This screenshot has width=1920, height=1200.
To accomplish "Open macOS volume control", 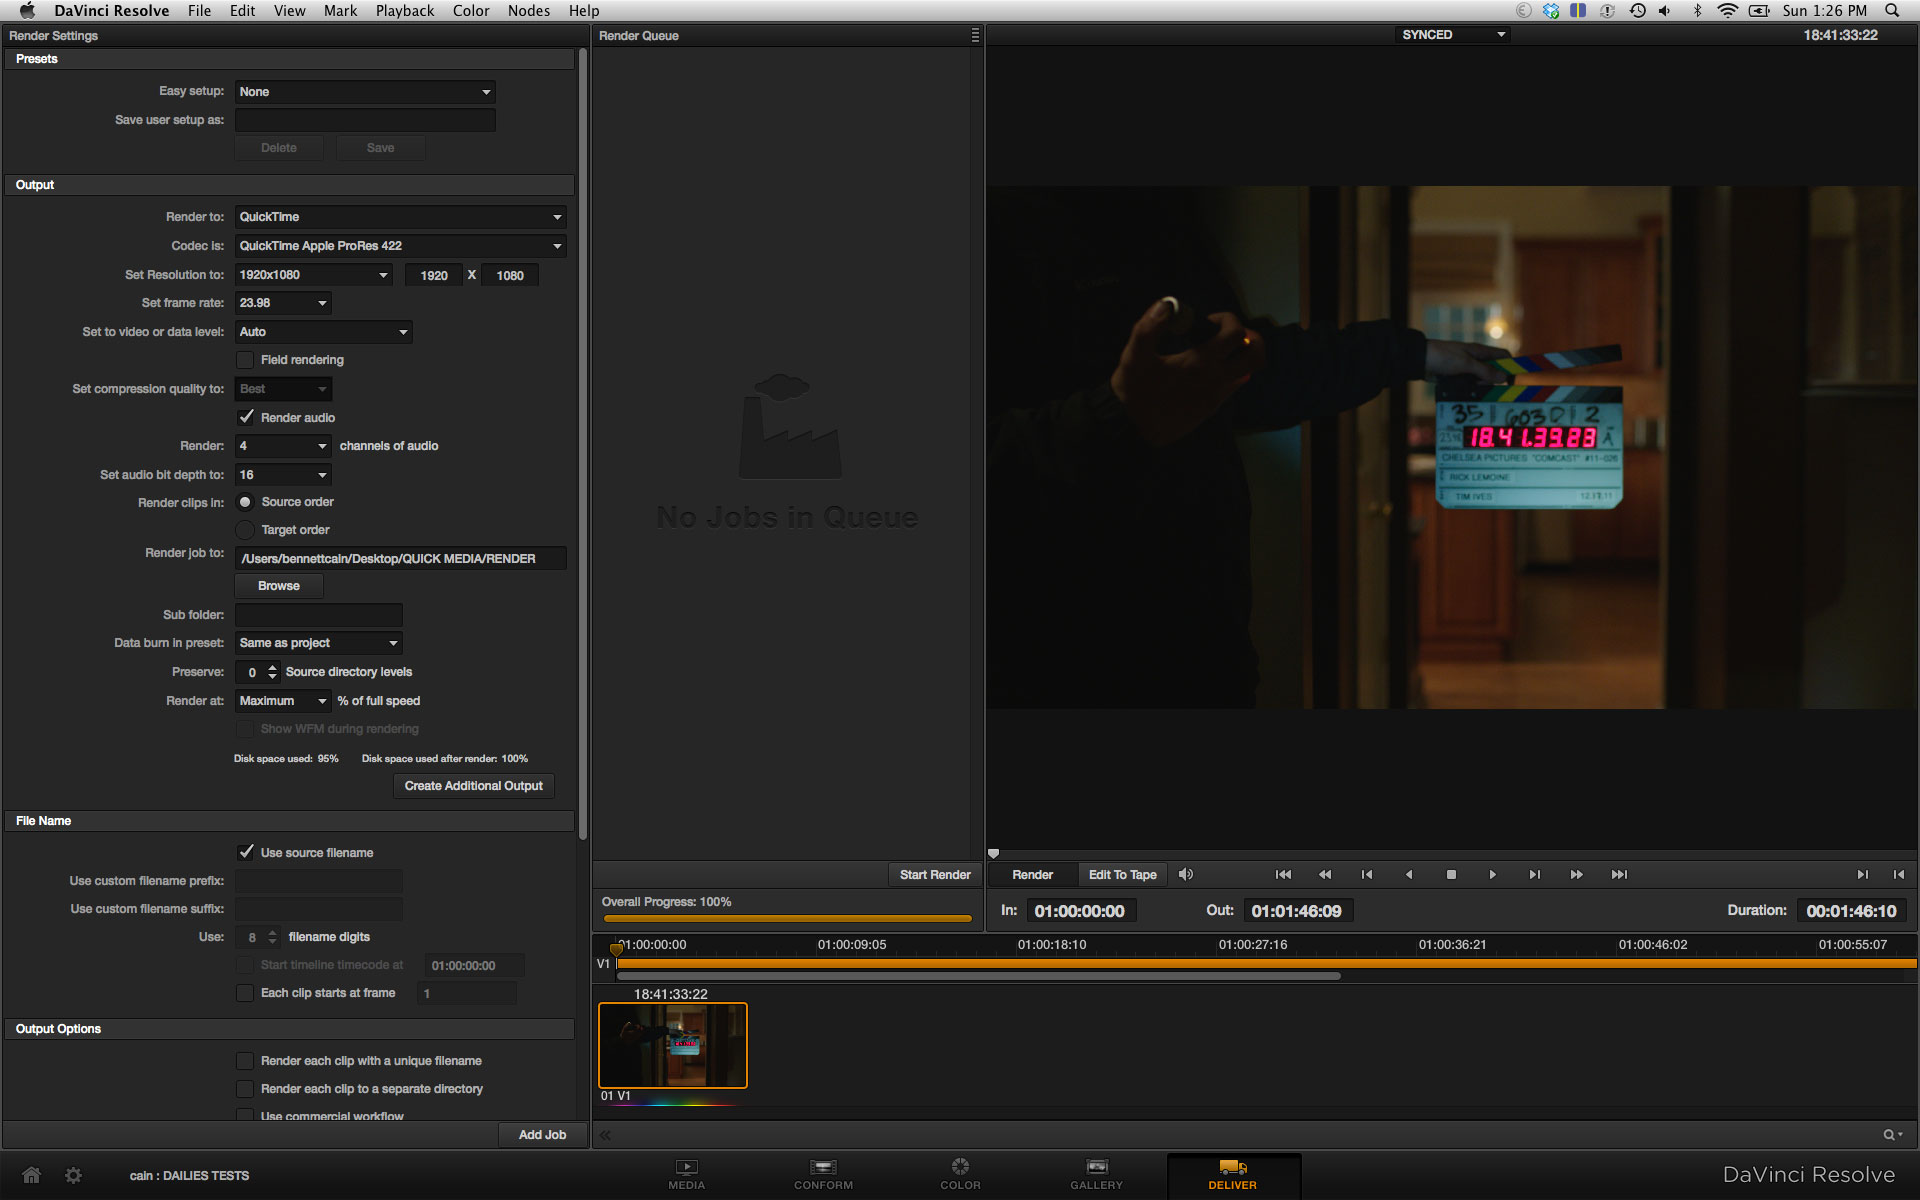I will tap(1665, 11).
